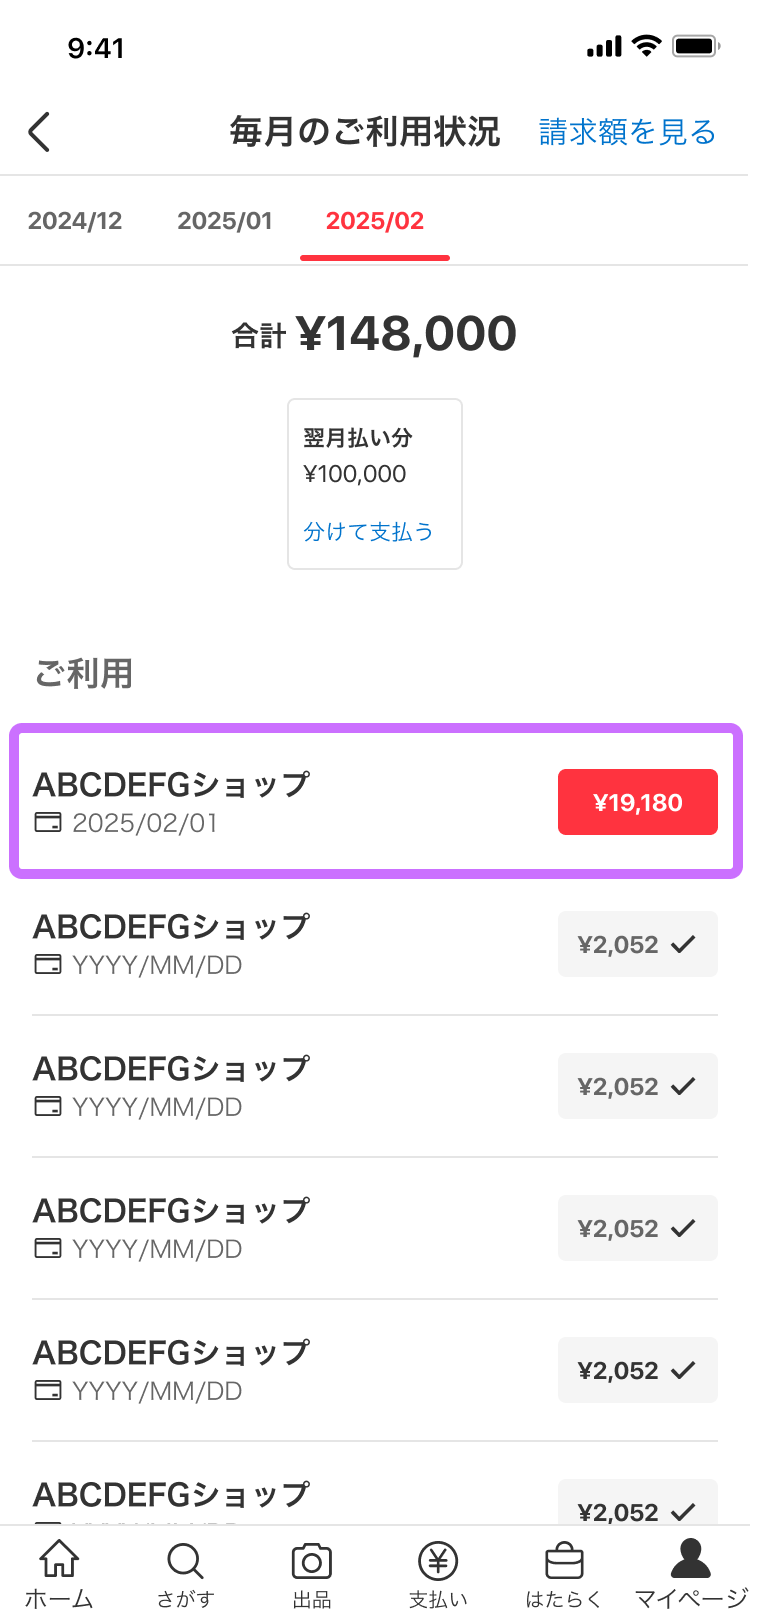Image resolution: width=757 pixels, height=1624 pixels.
Task: Open the 翌月払い分 ¥100,000 card
Action: click(375, 484)
